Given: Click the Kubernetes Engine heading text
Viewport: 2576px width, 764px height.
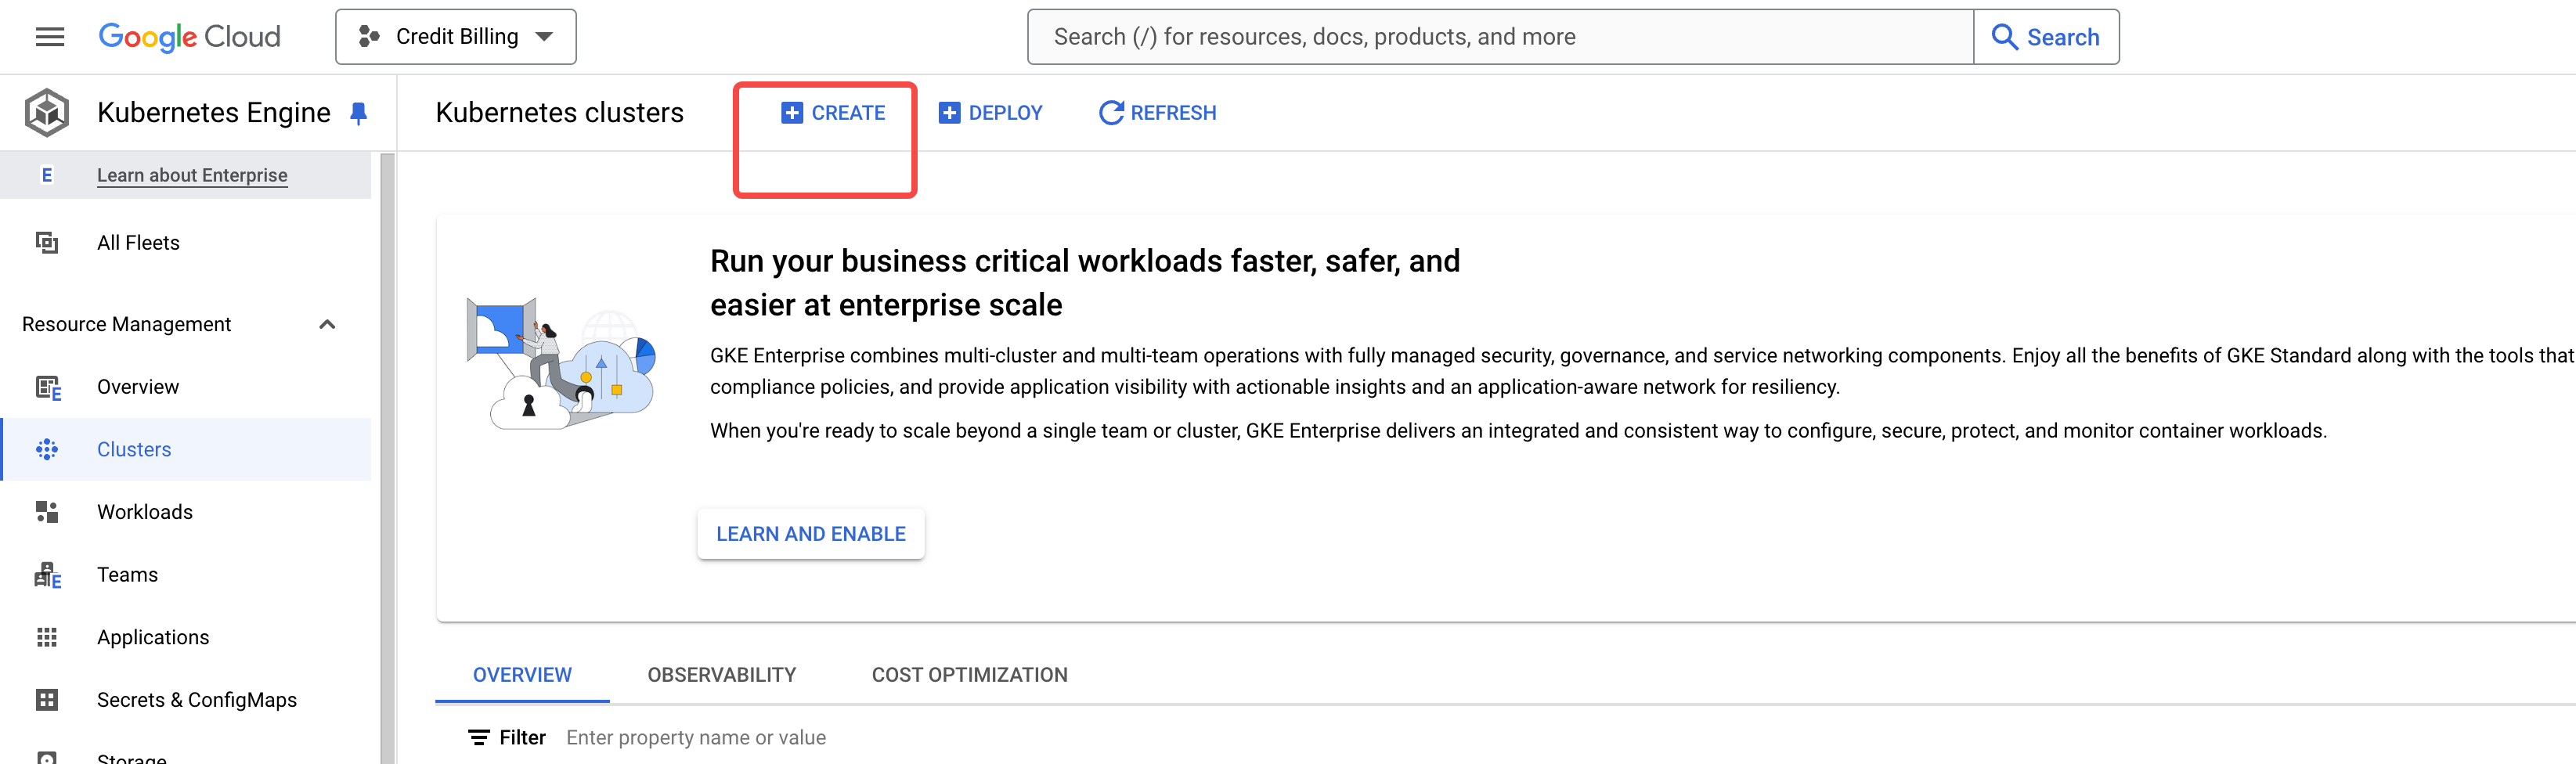Looking at the screenshot, I should coord(214,113).
